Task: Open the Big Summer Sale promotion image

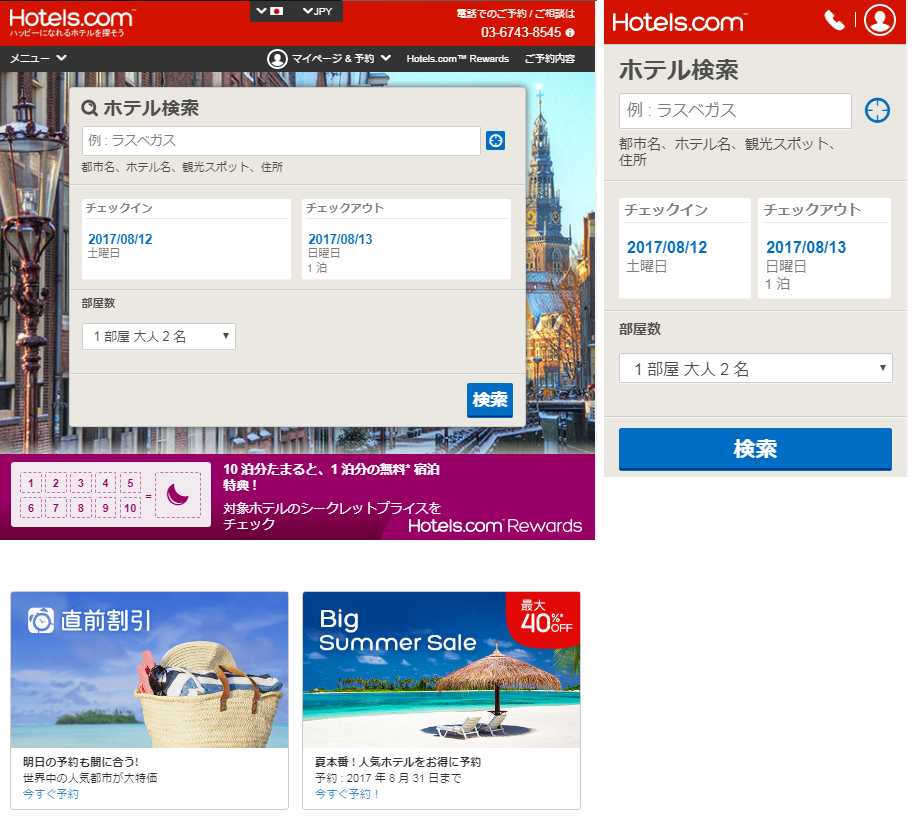Action: click(x=441, y=670)
